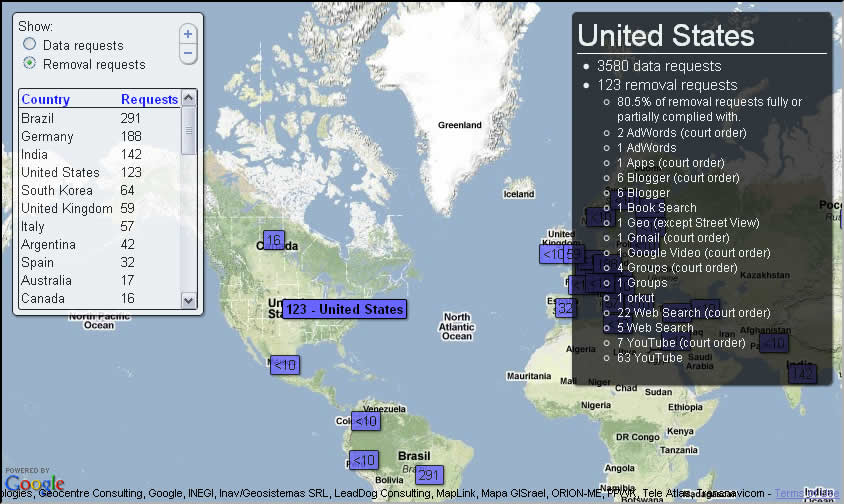Click the <10 marker near Venezuela
The width and height of the screenshot is (844, 504).
366,421
